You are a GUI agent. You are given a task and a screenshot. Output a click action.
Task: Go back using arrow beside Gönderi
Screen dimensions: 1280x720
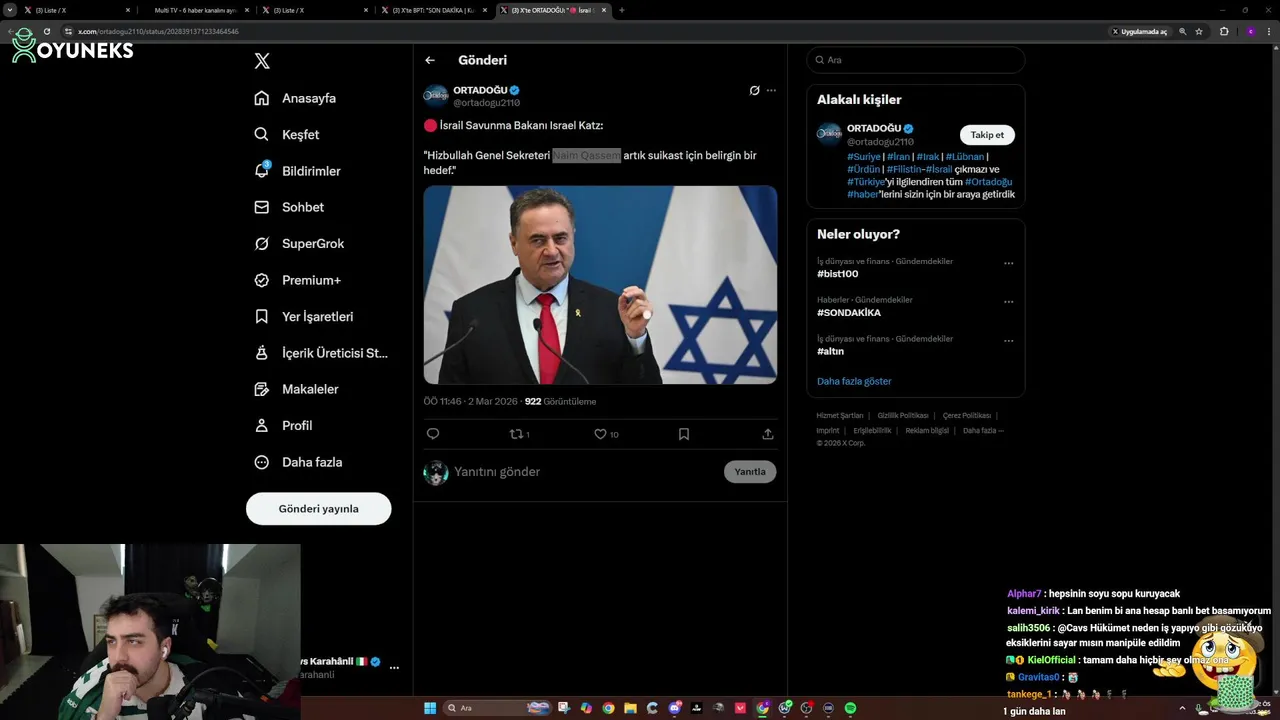[430, 60]
